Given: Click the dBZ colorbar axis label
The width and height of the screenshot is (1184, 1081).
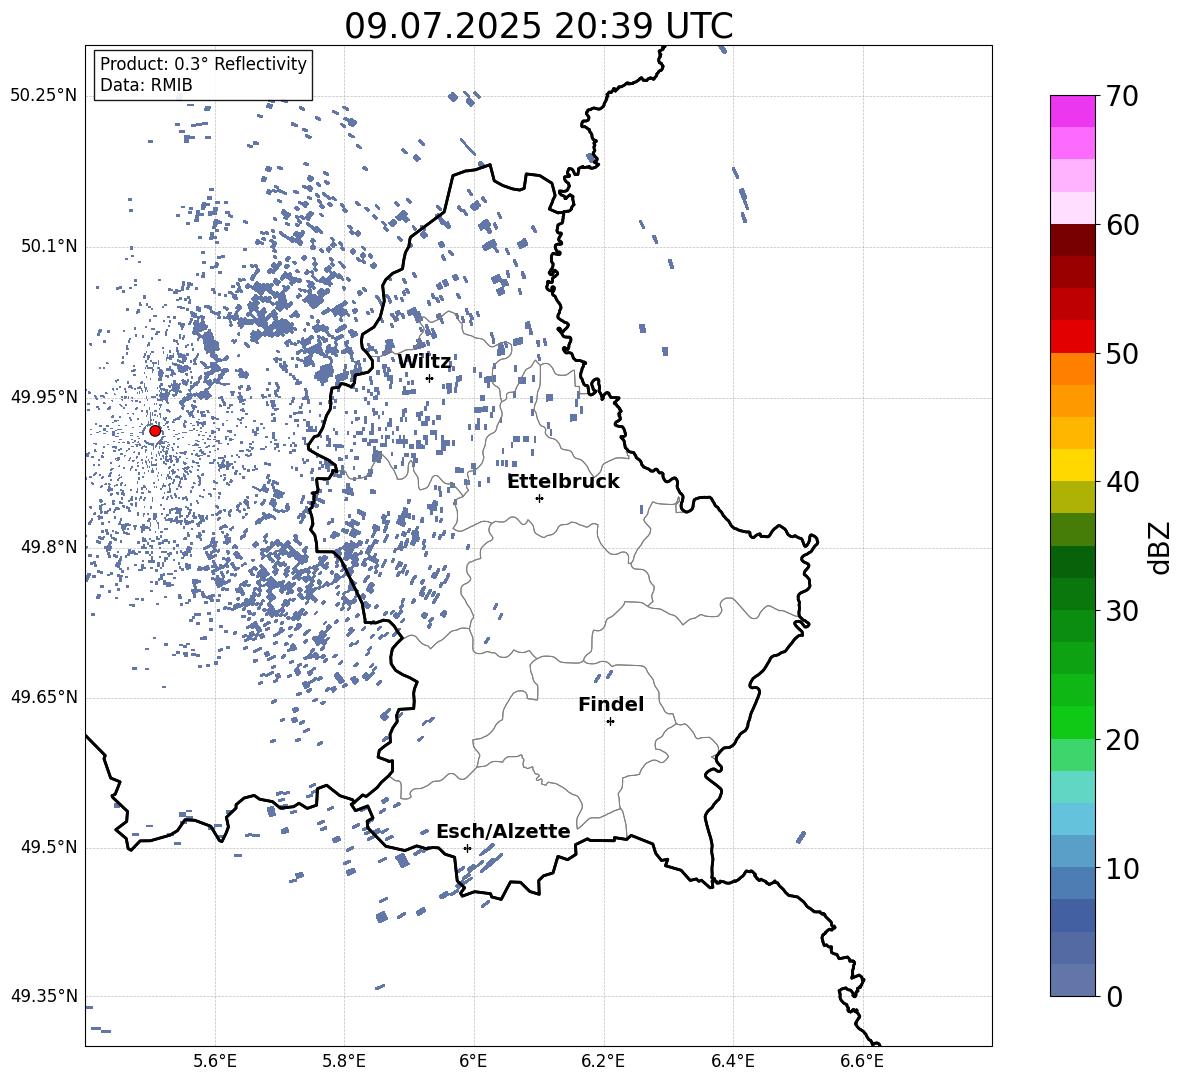Looking at the screenshot, I should [1158, 547].
